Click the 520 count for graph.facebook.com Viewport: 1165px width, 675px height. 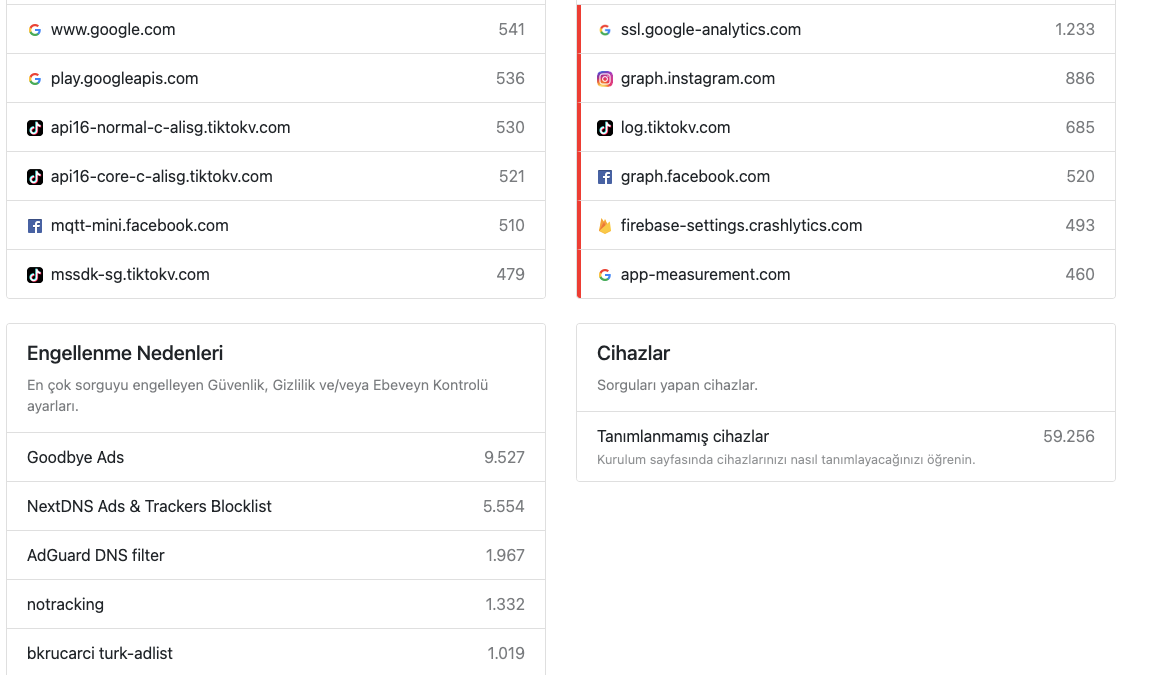1080,177
